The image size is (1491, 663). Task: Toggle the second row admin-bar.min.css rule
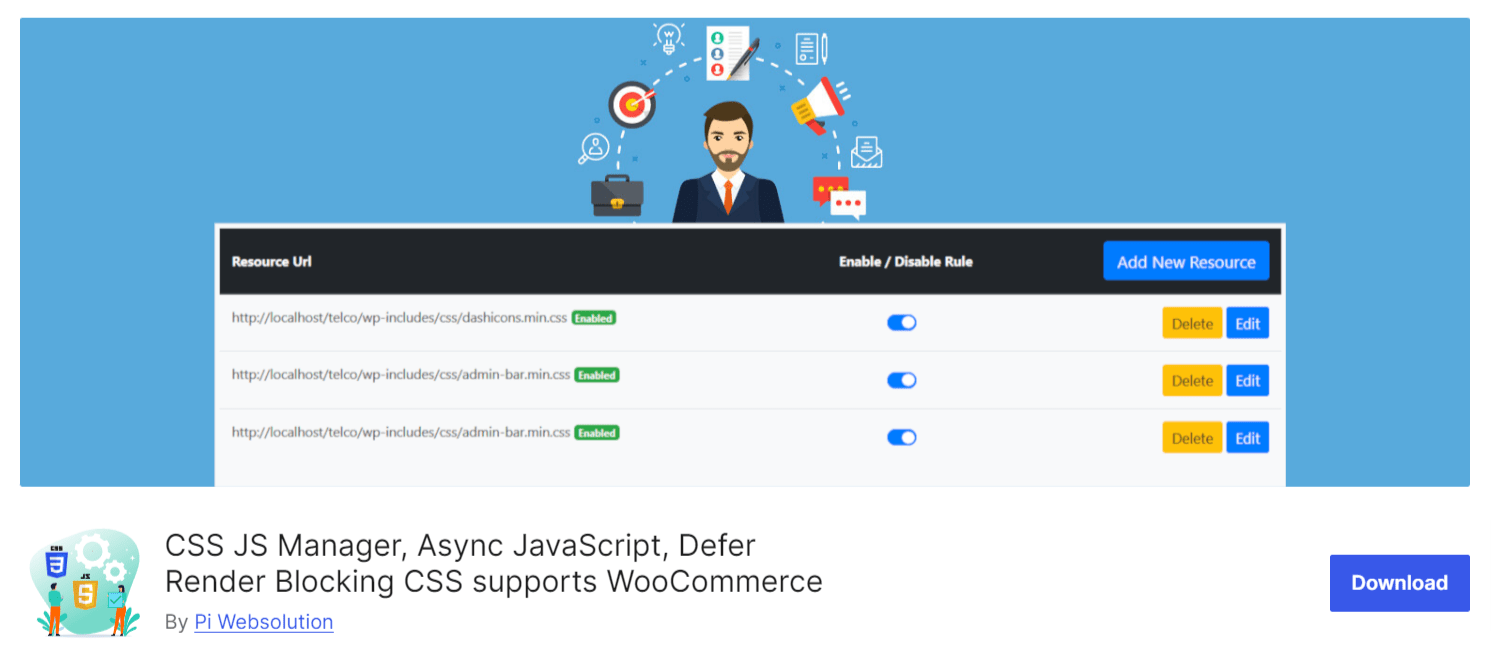(901, 380)
